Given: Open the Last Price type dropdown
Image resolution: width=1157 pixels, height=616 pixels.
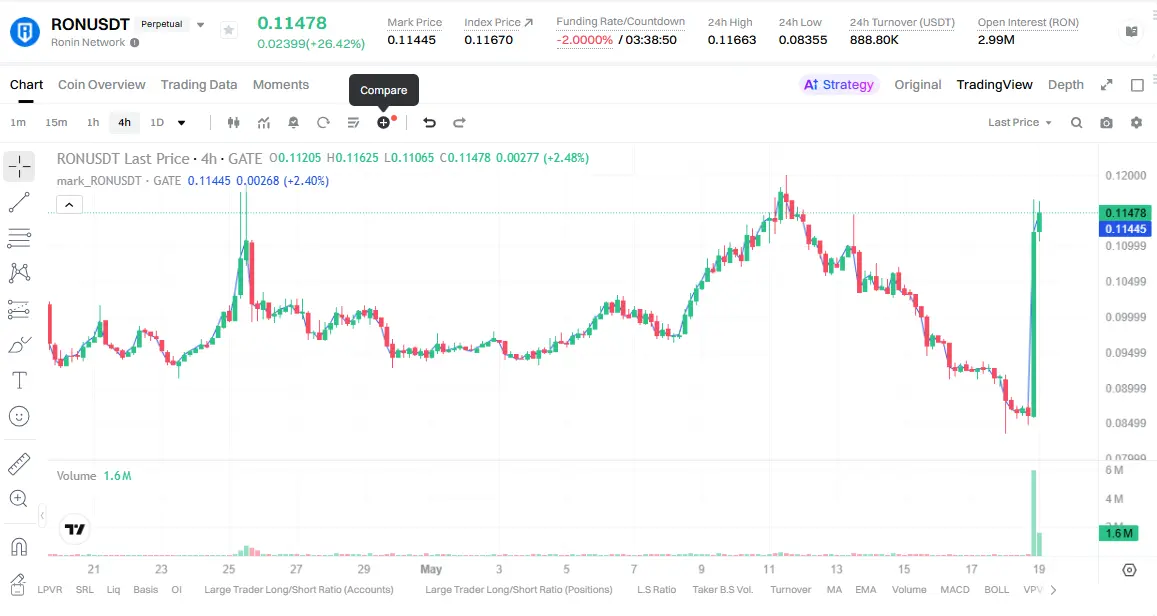Looking at the screenshot, I should (x=1019, y=122).
